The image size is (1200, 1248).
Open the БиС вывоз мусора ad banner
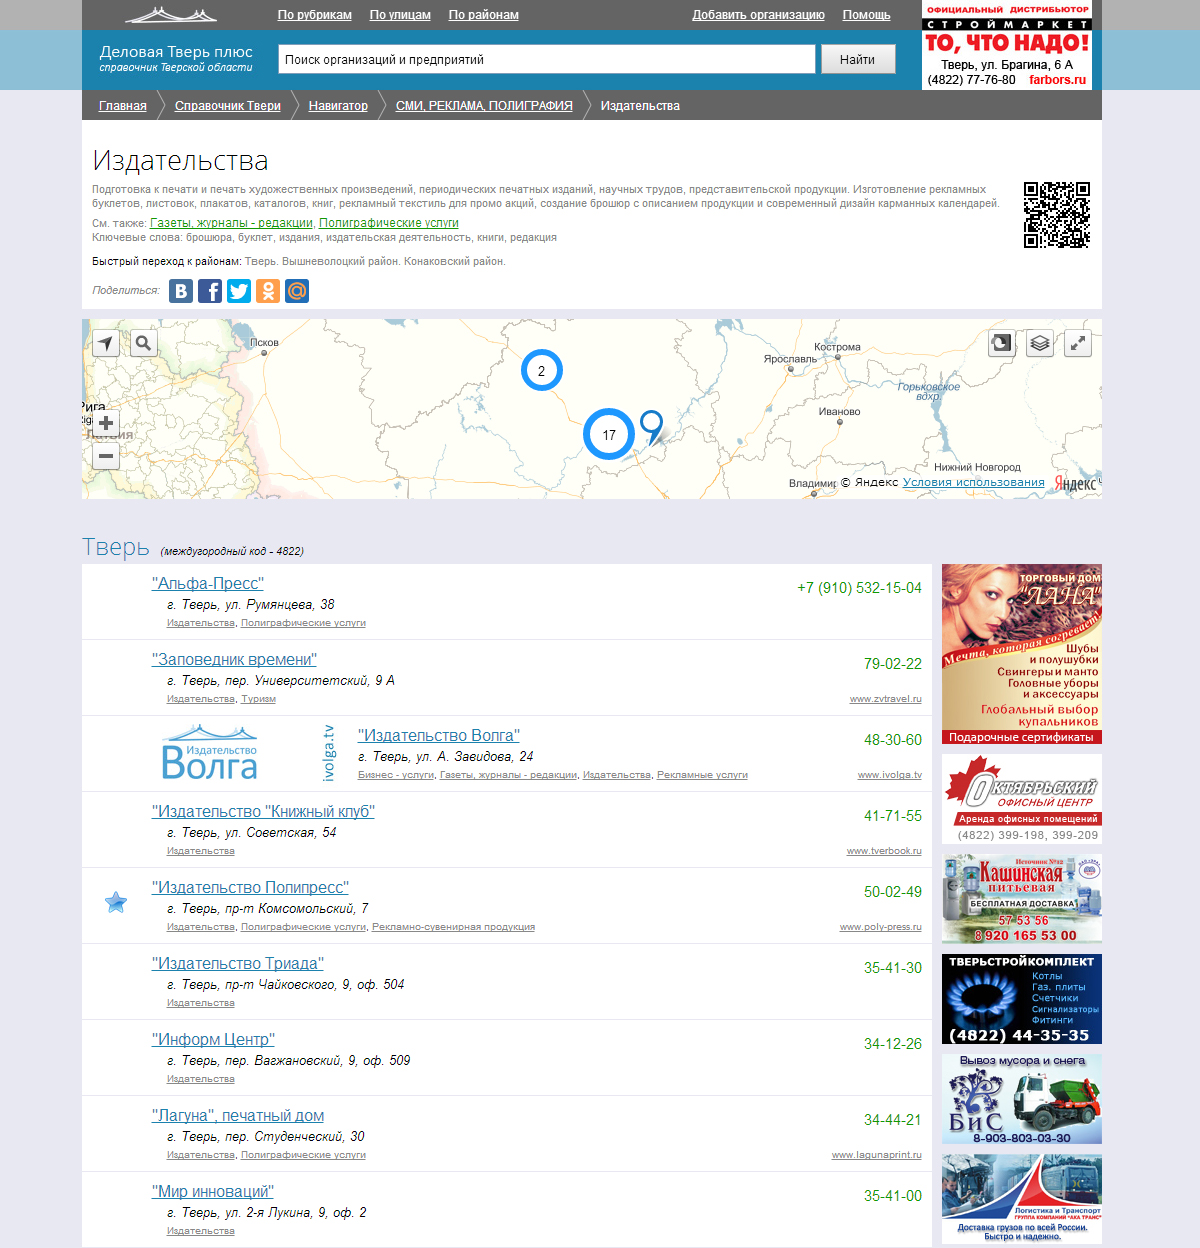pos(1022,1099)
